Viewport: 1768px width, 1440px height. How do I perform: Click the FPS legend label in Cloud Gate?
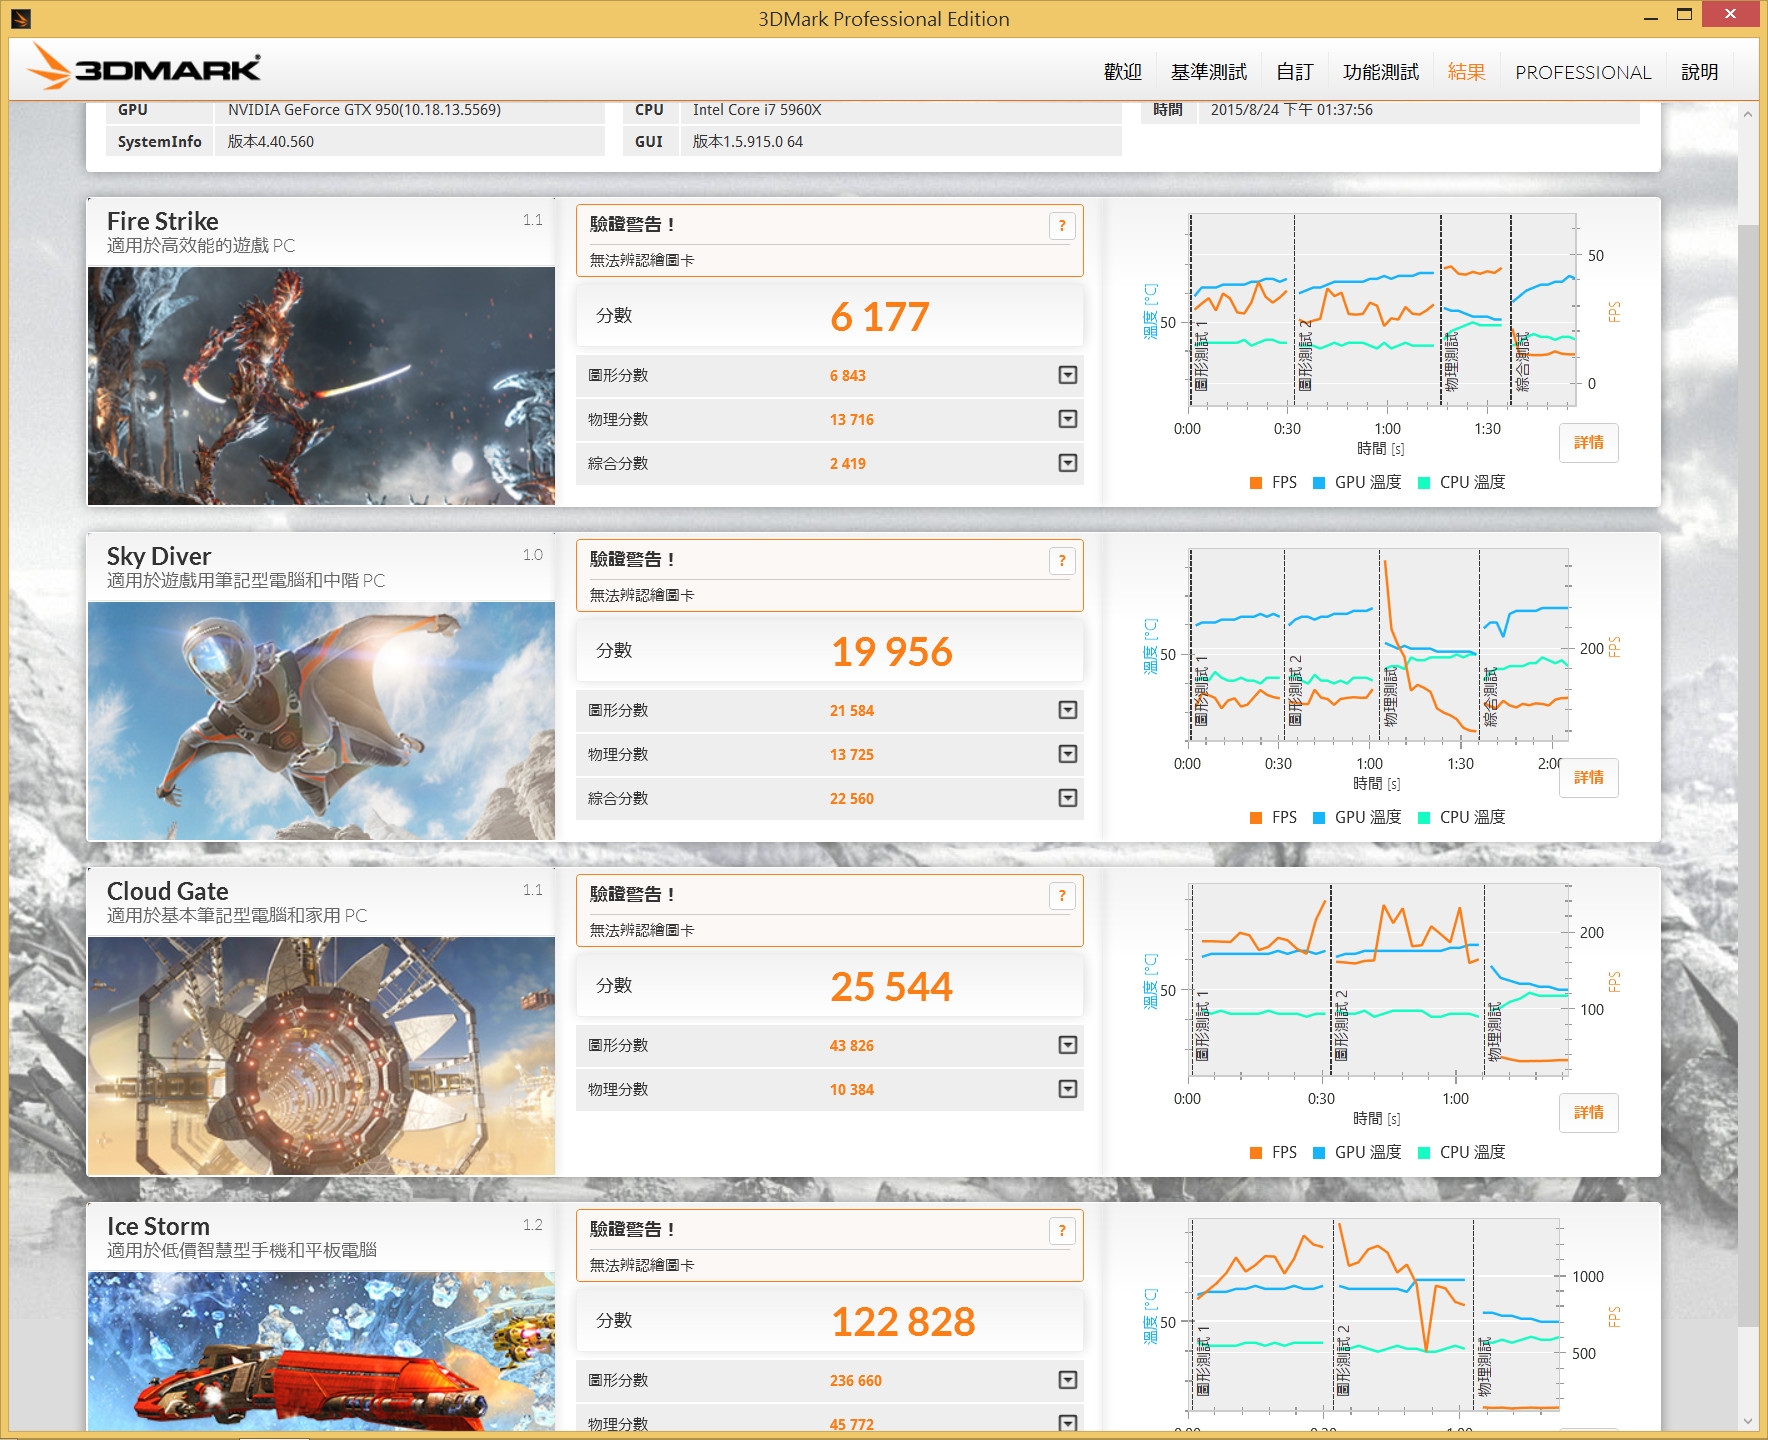[x=1284, y=1153]
